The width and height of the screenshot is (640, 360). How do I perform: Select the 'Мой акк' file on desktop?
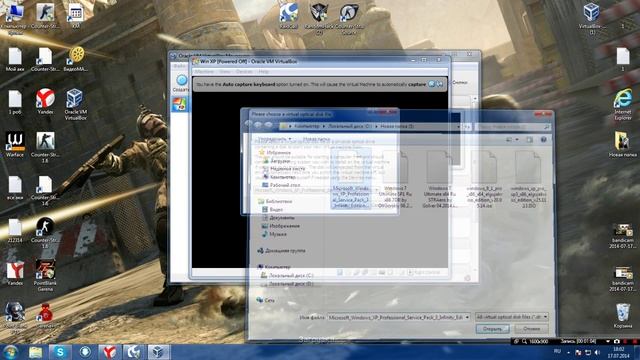15,59
